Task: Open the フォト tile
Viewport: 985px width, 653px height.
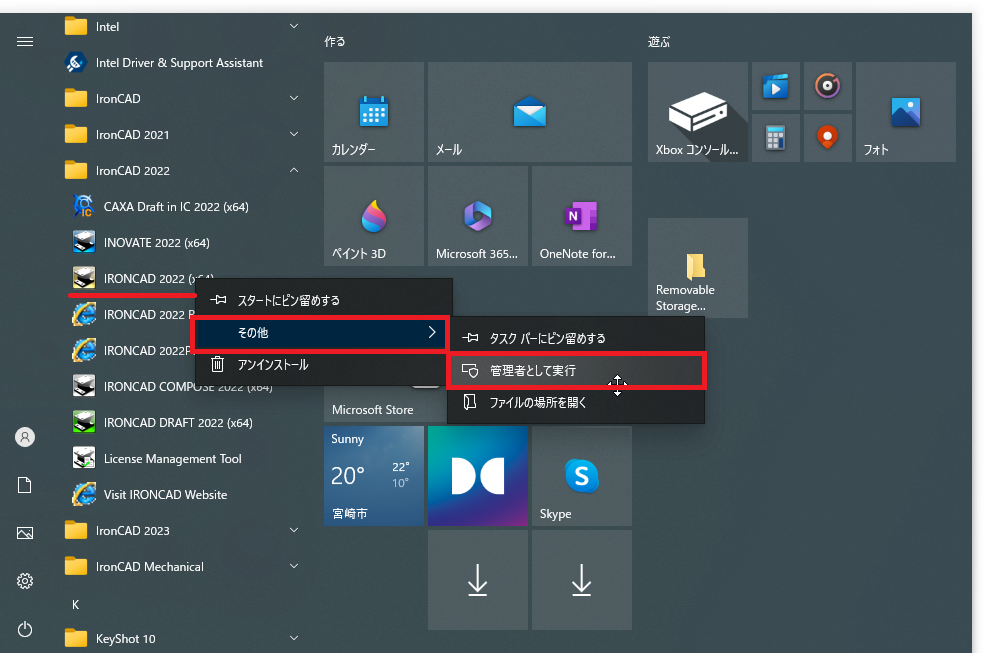Action: 906,112
